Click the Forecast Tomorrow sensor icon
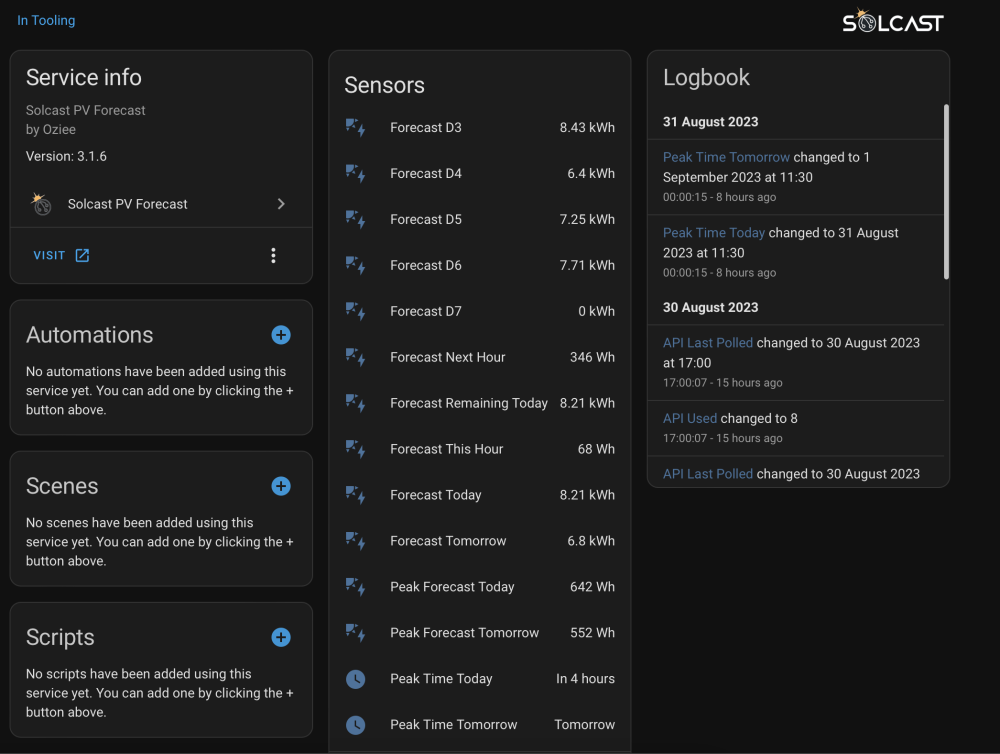Image resolution: width=1000 pixels, height=754 pixels. click(355, 541)
